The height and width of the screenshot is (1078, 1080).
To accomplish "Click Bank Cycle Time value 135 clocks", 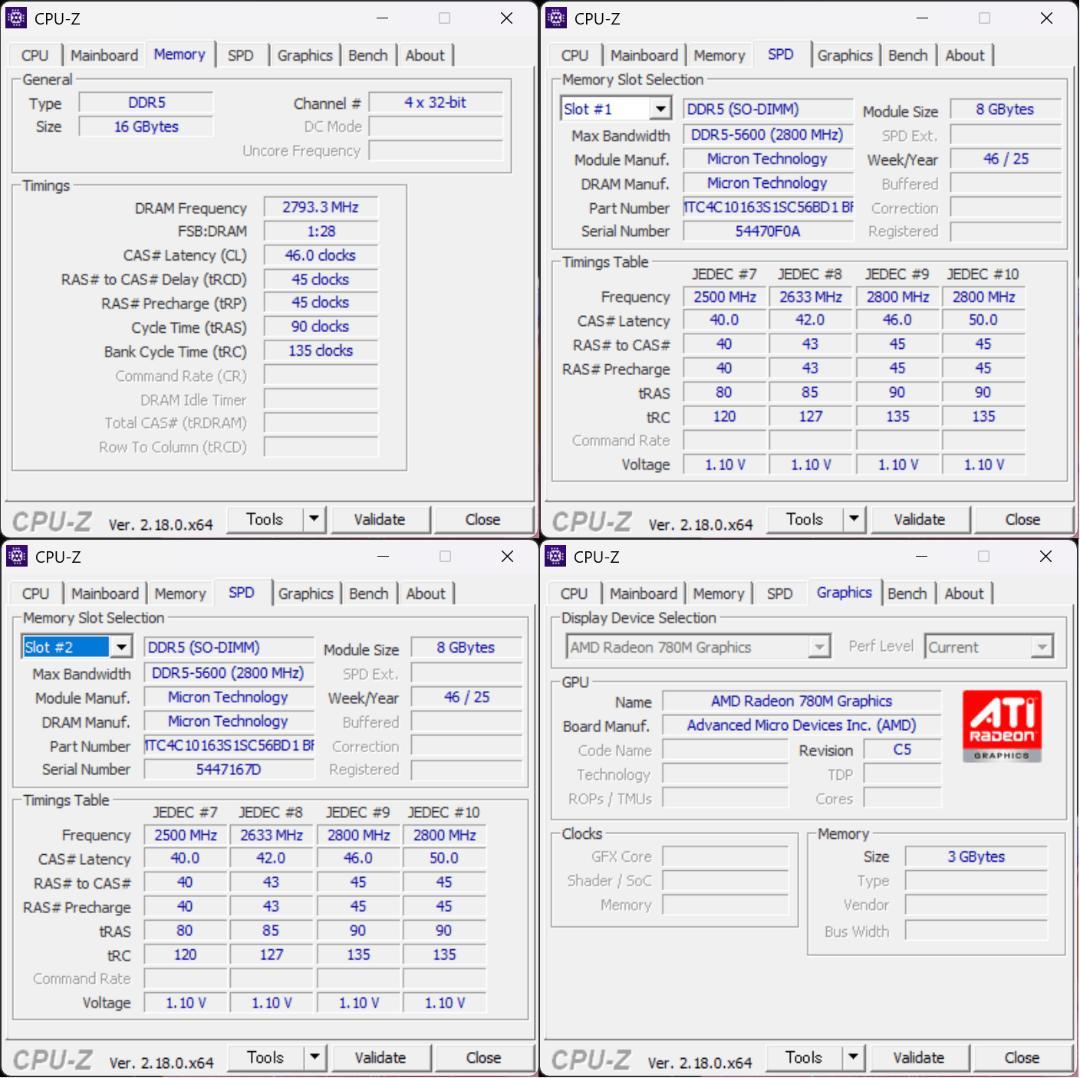I will [320, 351].
